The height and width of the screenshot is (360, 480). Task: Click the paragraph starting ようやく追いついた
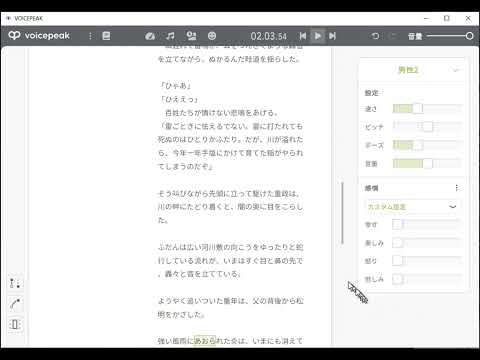pos(230,308)
